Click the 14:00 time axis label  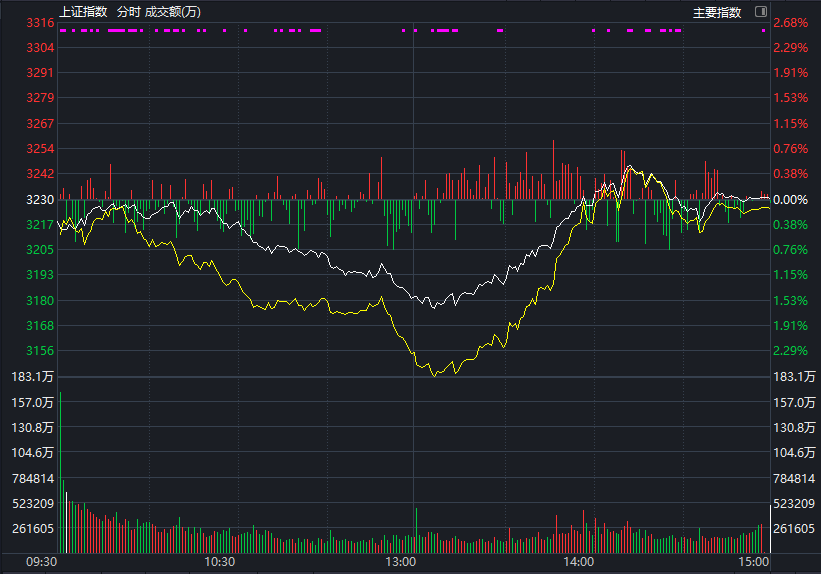(x=579, y=563)
